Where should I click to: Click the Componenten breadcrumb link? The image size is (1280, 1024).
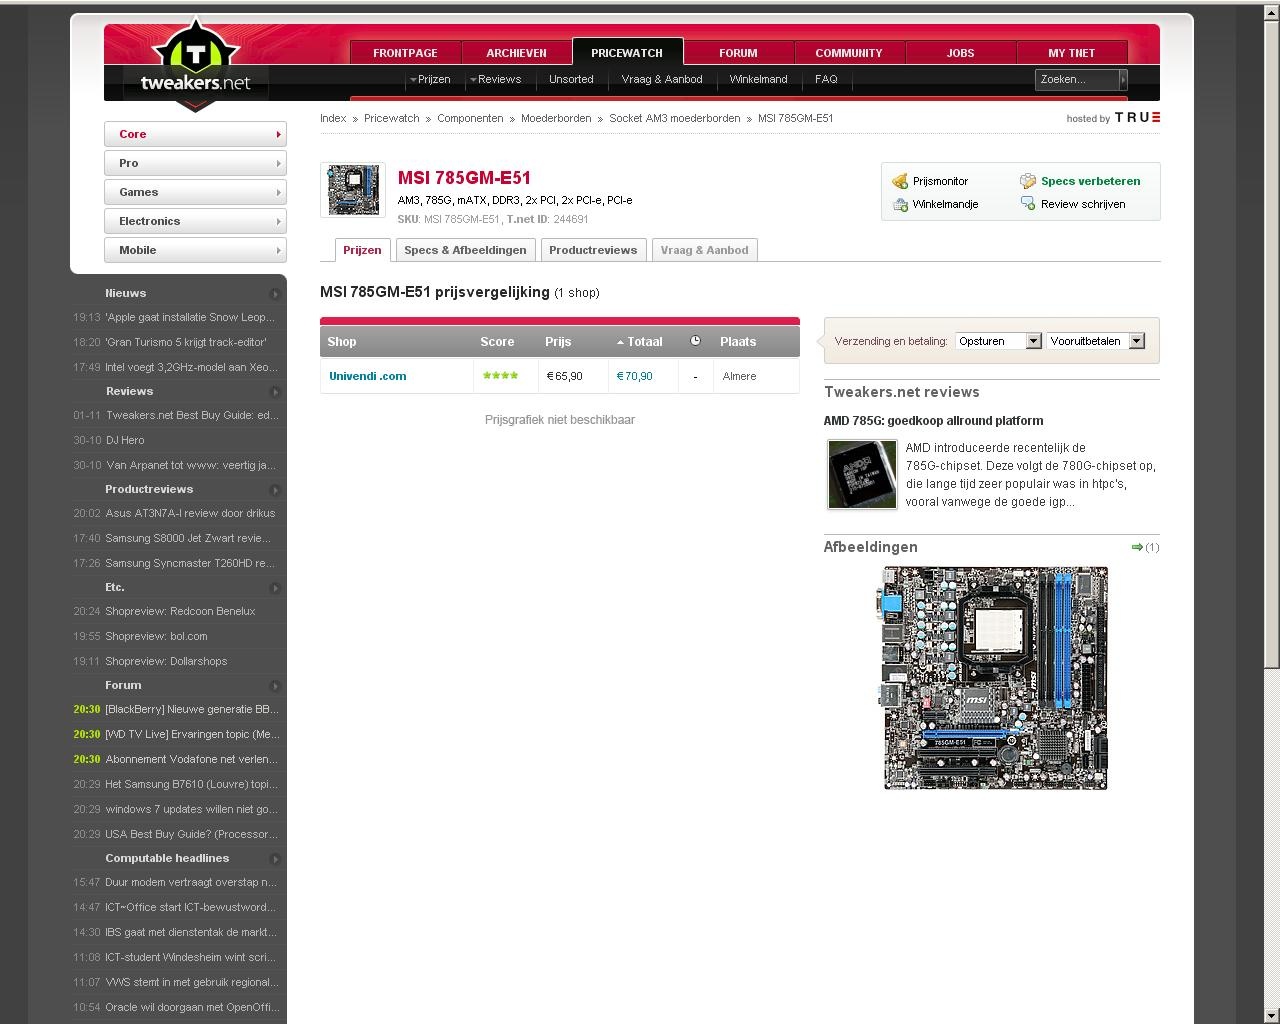(470, 118)
